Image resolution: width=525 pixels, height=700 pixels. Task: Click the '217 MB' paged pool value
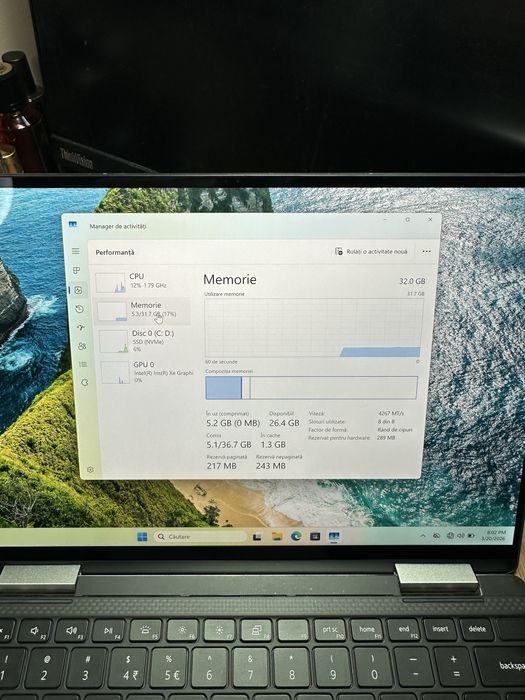(221, 466)
